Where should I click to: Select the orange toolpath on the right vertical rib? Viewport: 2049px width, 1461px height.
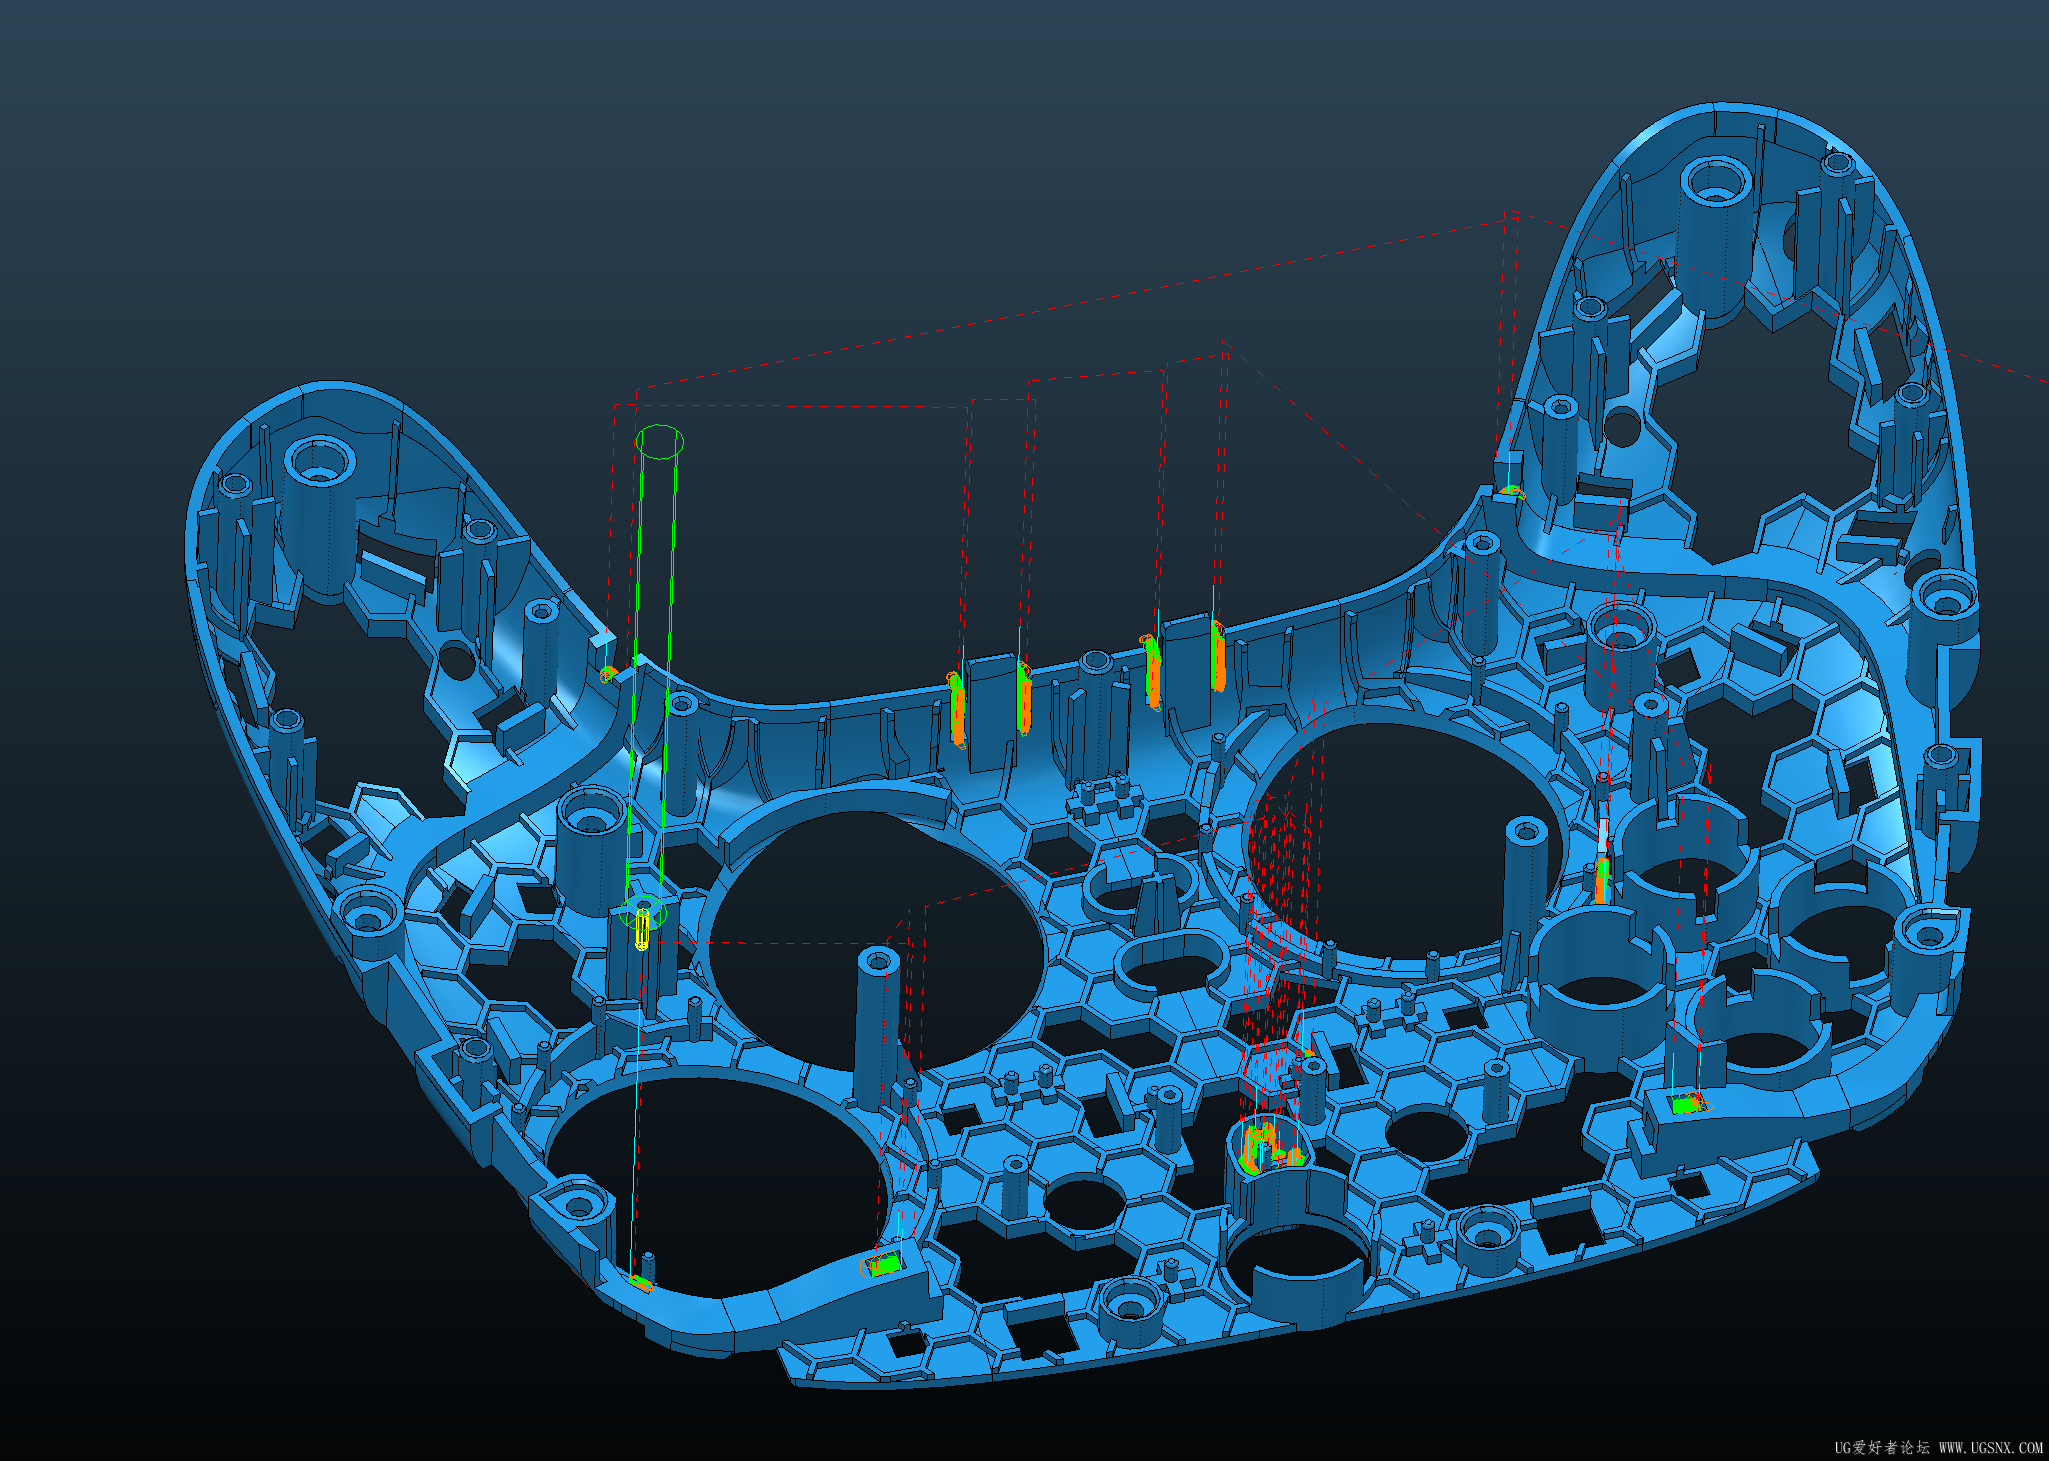[x=1602, y=880]
